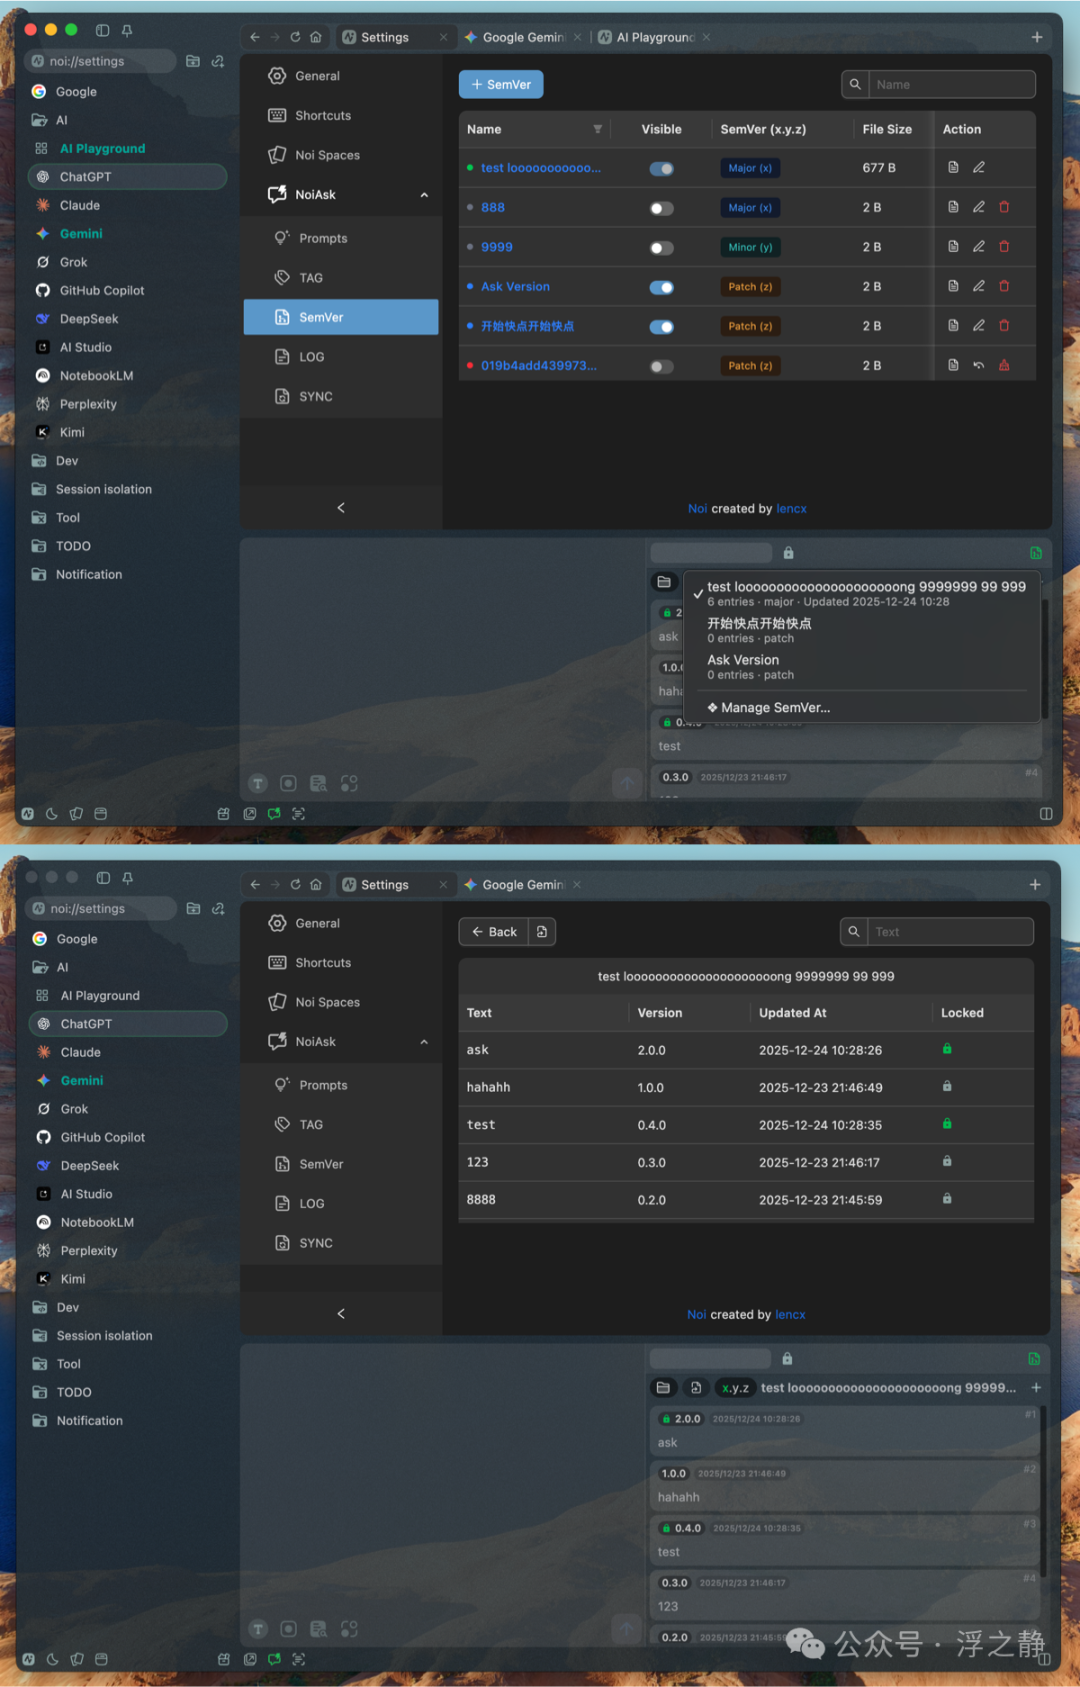Viewport: 1080px width, 1687px height.
Task: Click the pin icon in upper window titlebar
Action: 127,30
